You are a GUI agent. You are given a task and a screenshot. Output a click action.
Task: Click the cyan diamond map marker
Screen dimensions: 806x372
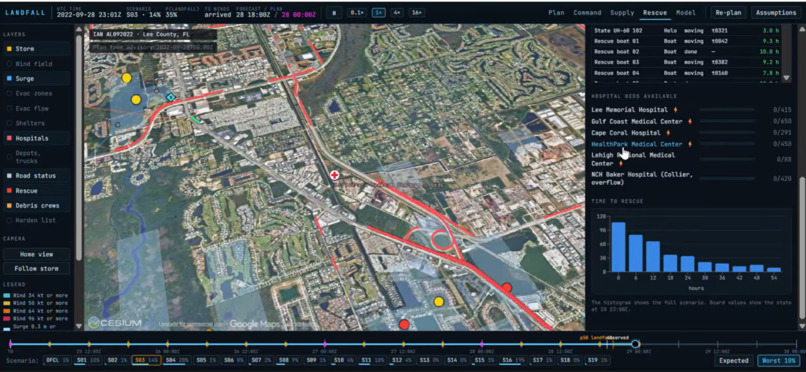[x=171, y=97]
